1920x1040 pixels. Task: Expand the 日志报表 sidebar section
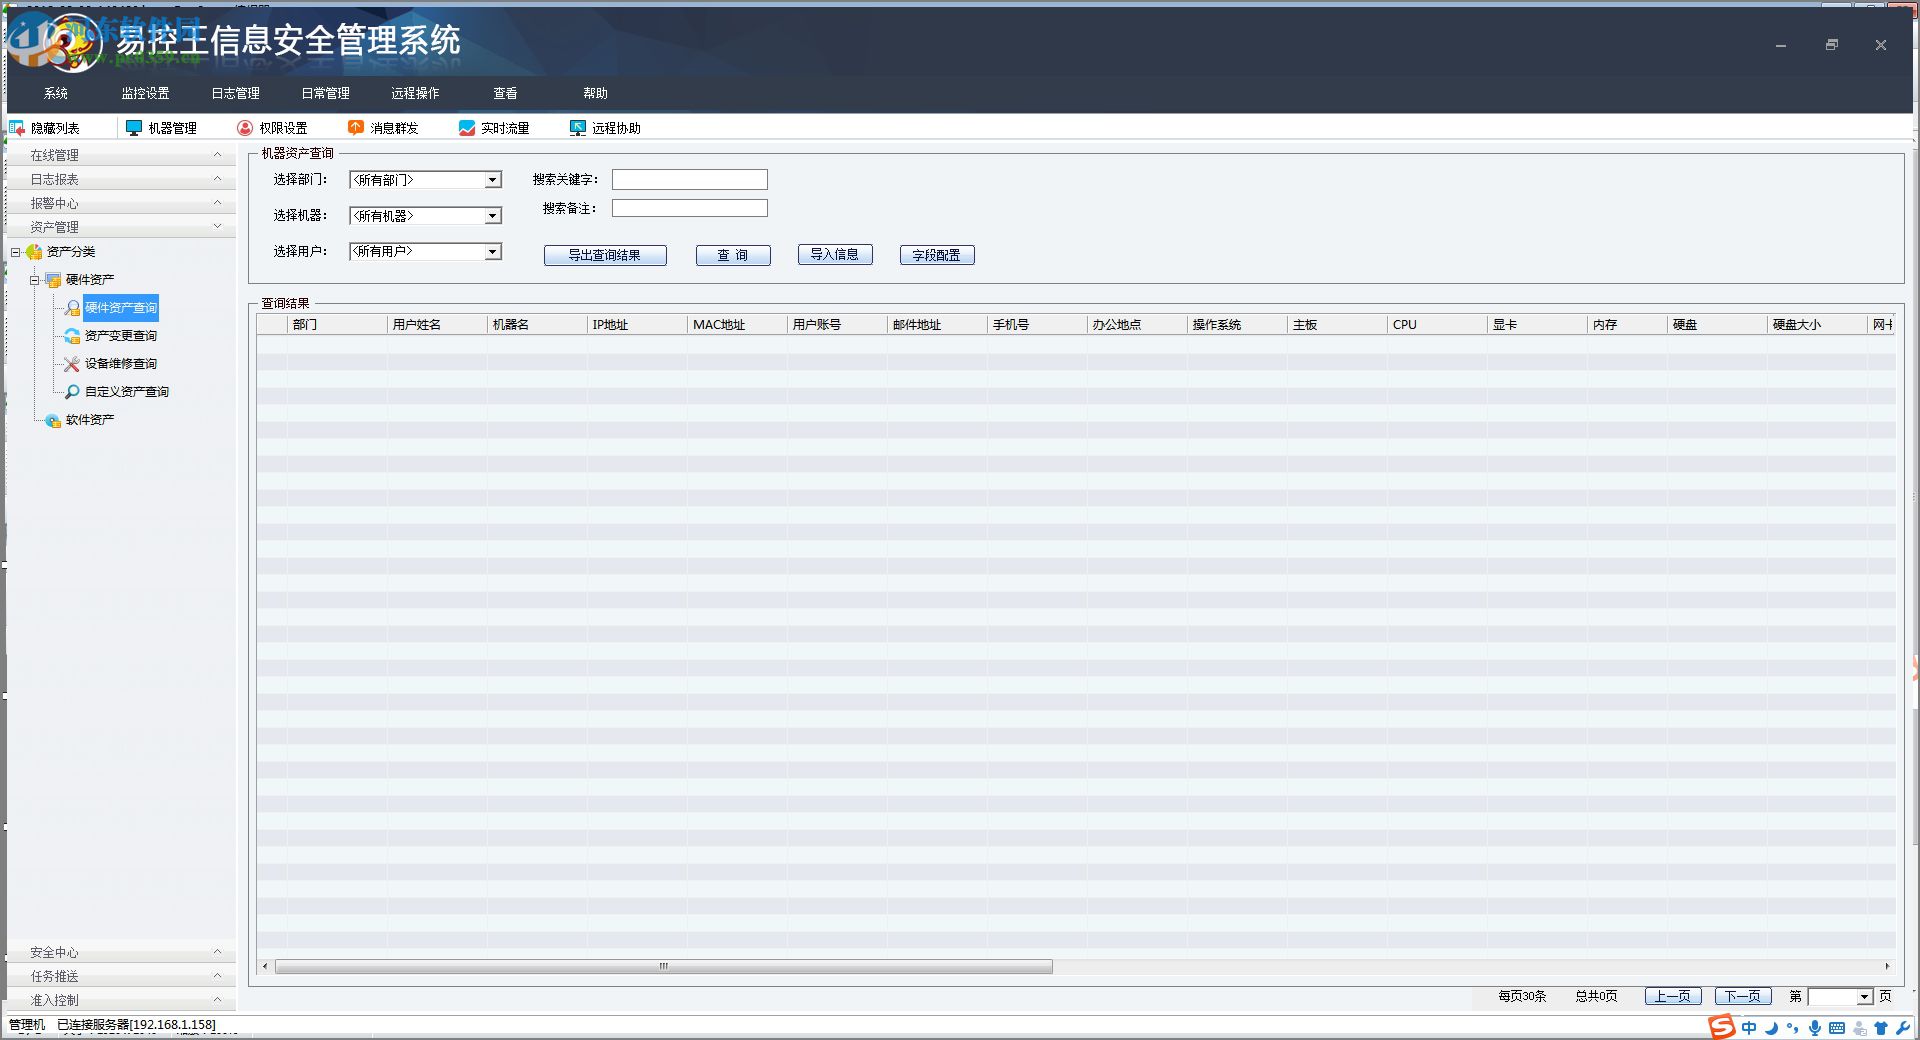coord(121,179)
